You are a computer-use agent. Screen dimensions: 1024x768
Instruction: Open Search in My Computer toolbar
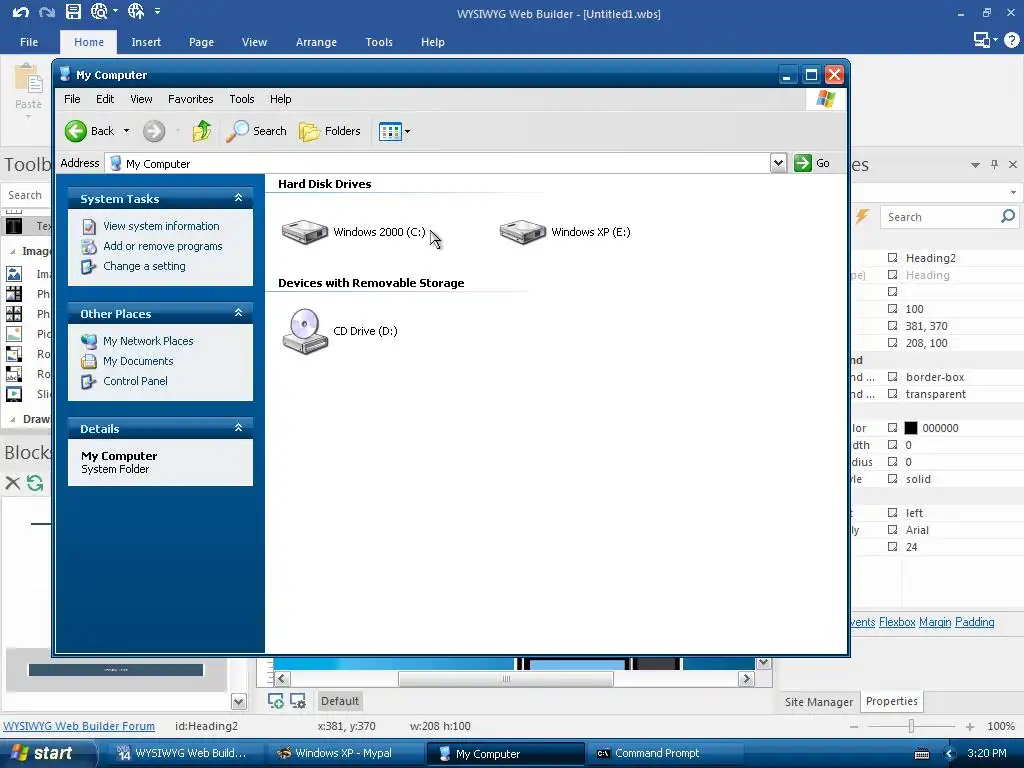[257, 131]
